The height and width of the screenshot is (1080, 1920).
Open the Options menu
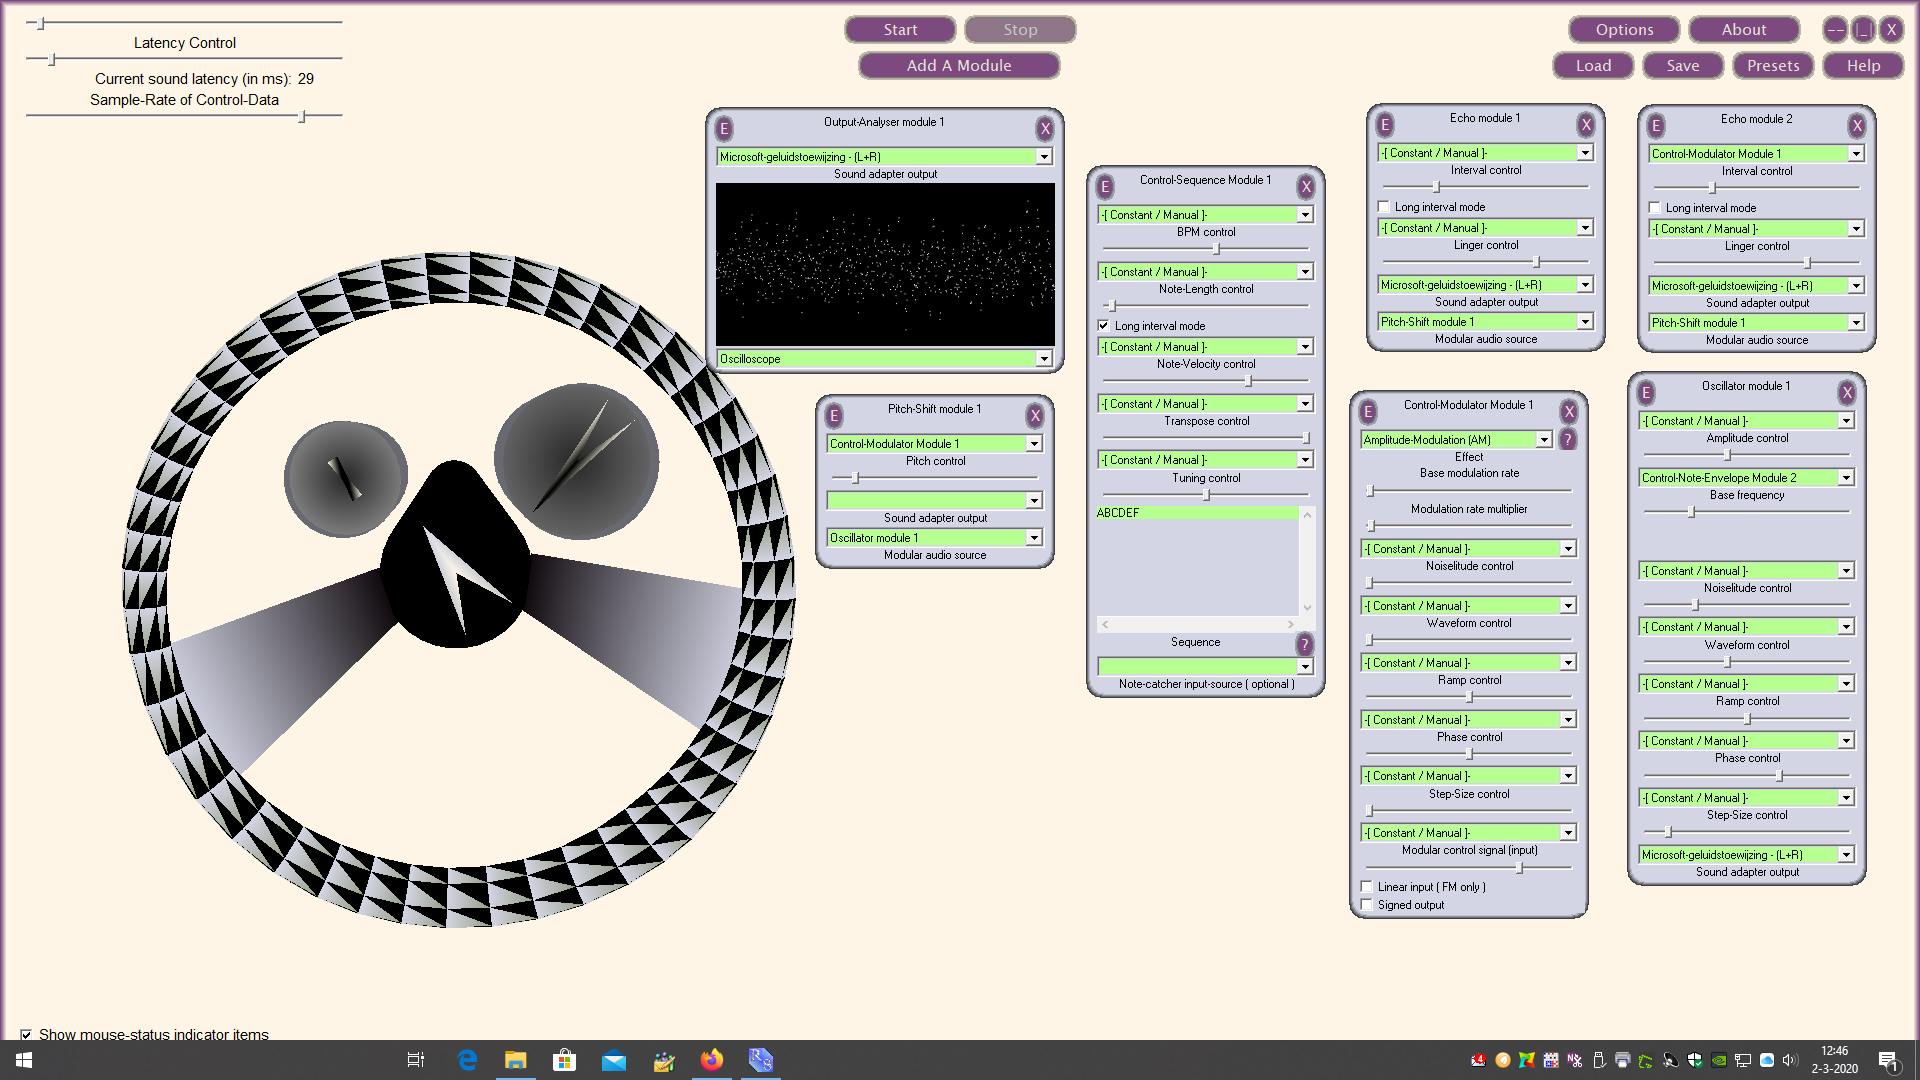[x=1624, y=30]
